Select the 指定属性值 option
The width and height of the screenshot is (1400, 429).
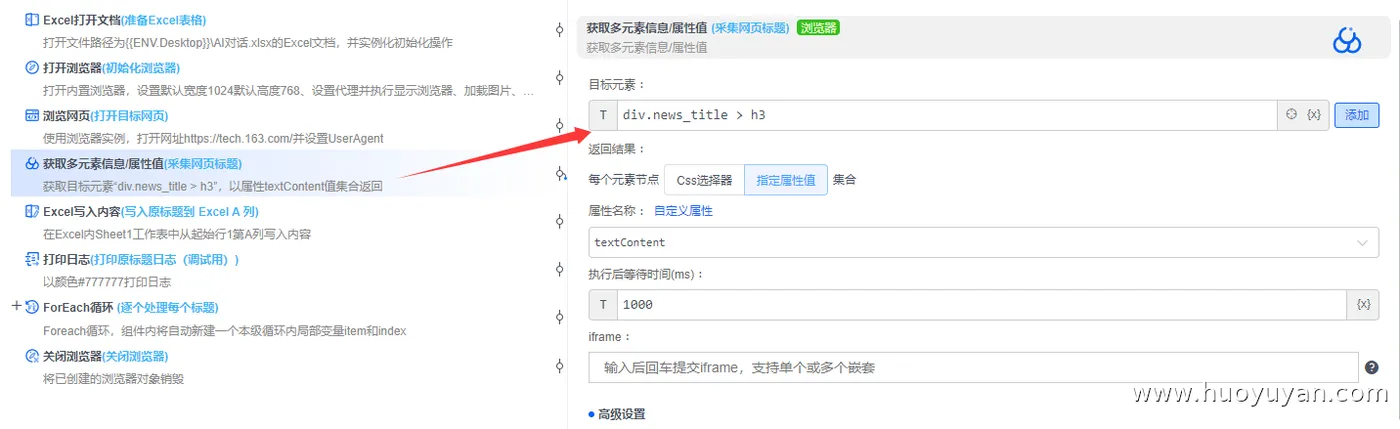coord(786,181)
